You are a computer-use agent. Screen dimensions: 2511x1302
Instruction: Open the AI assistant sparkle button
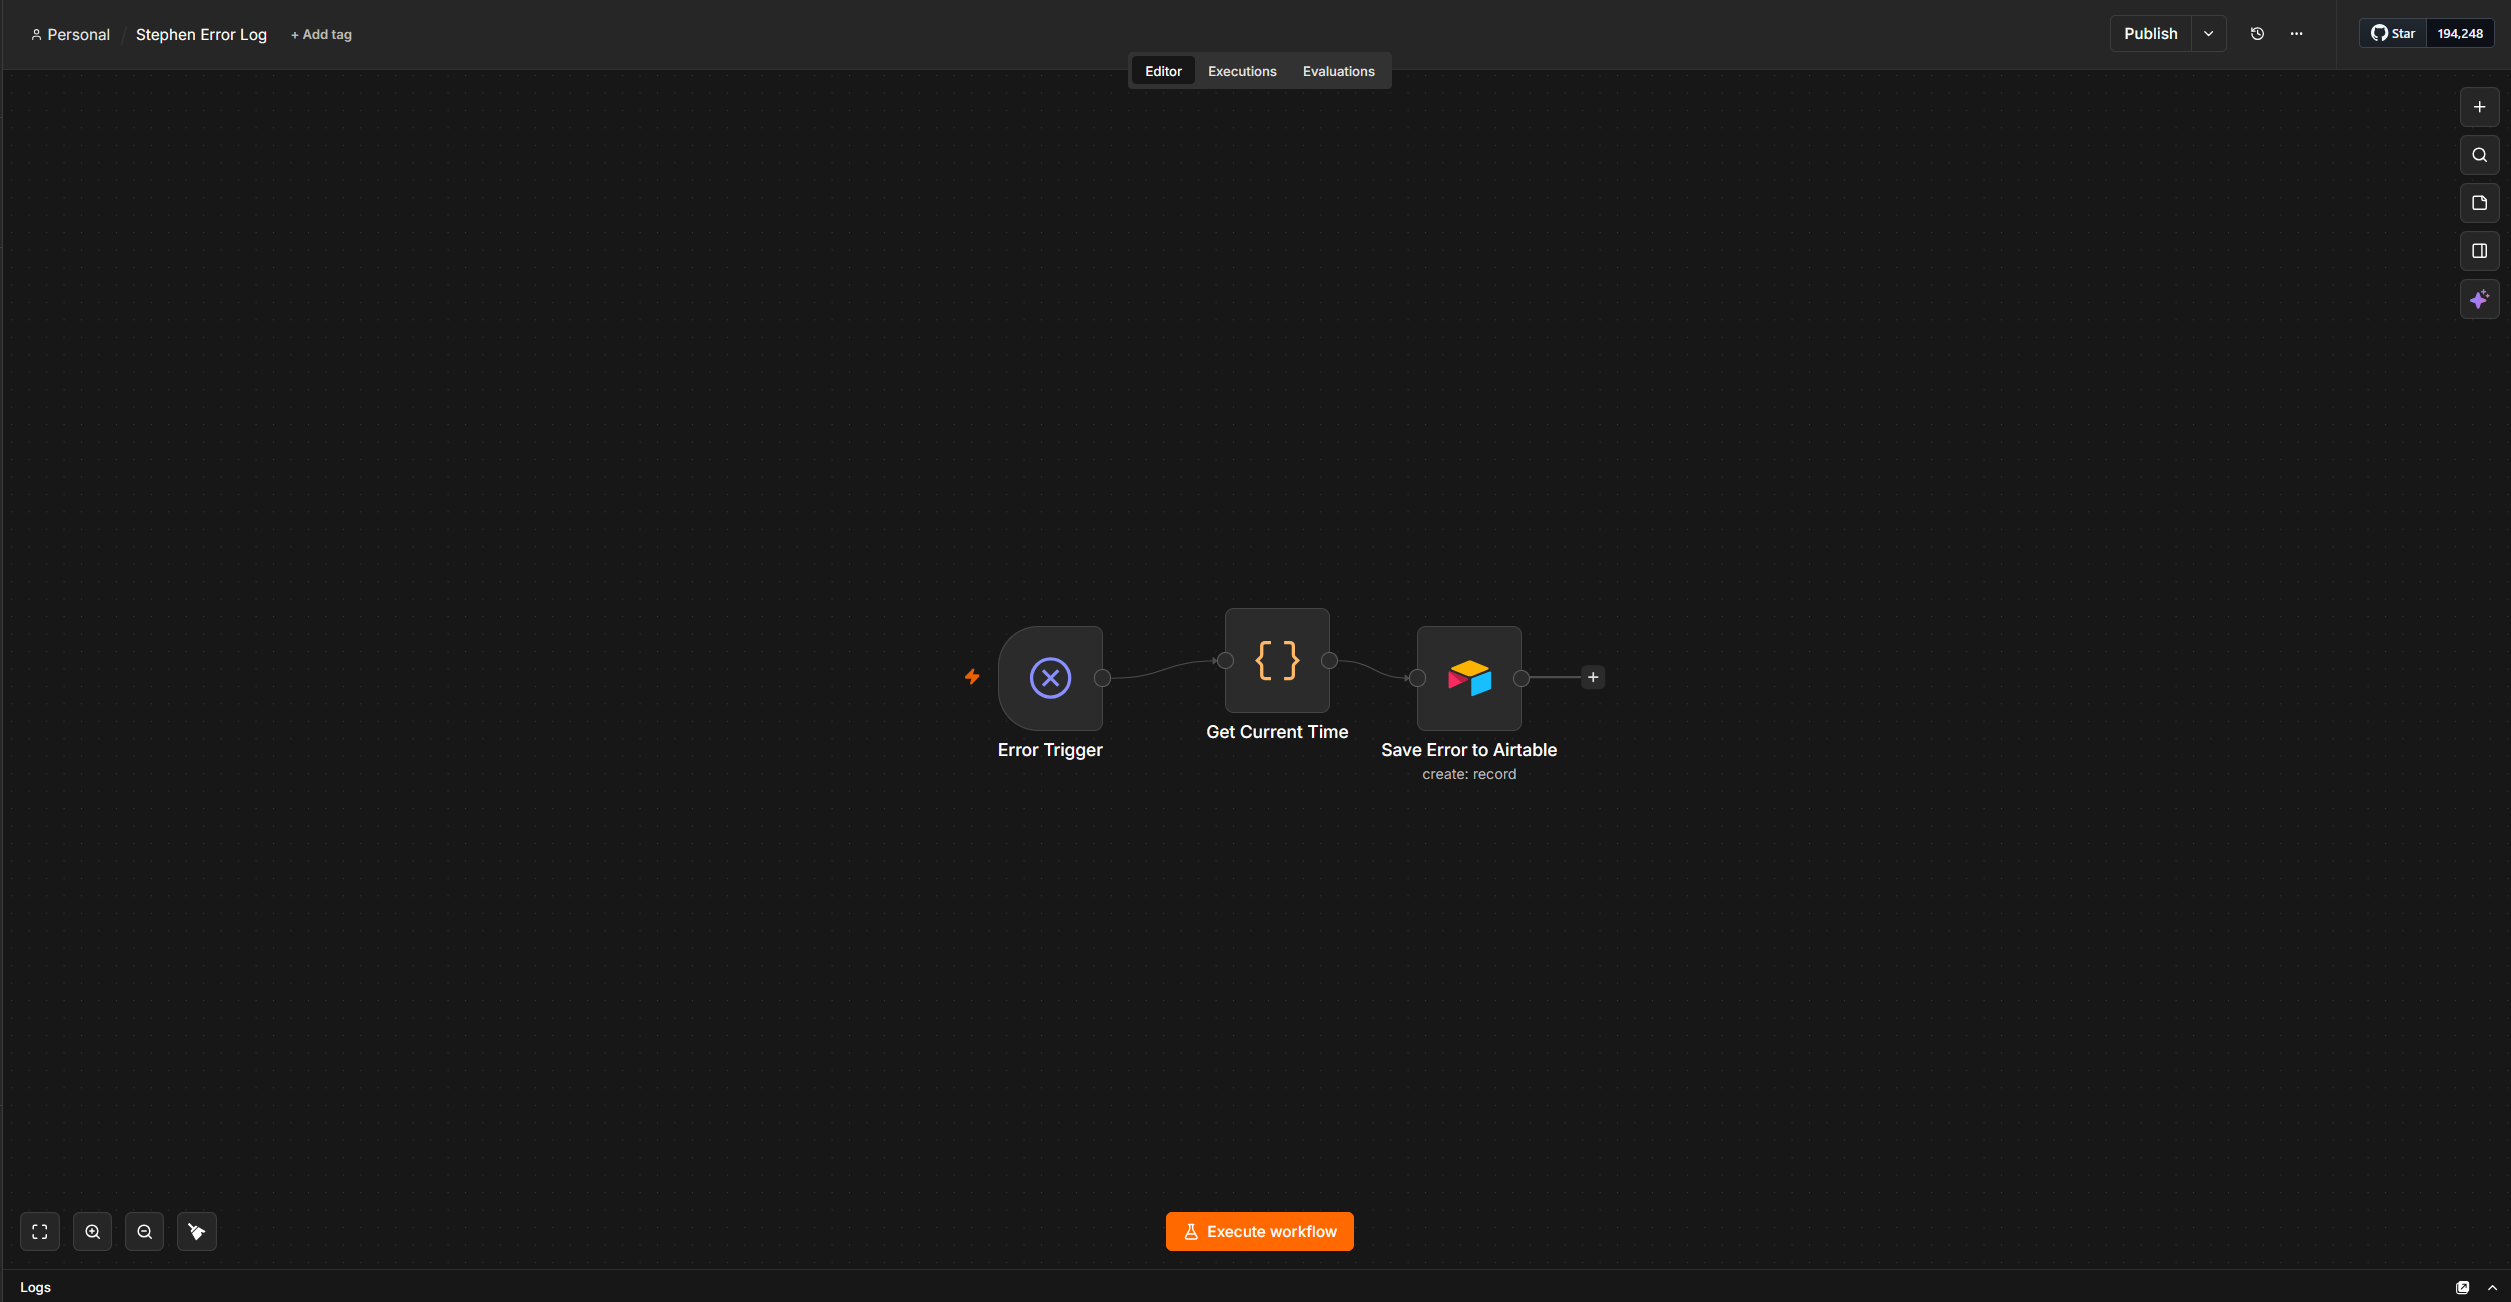pos(2479,299)
